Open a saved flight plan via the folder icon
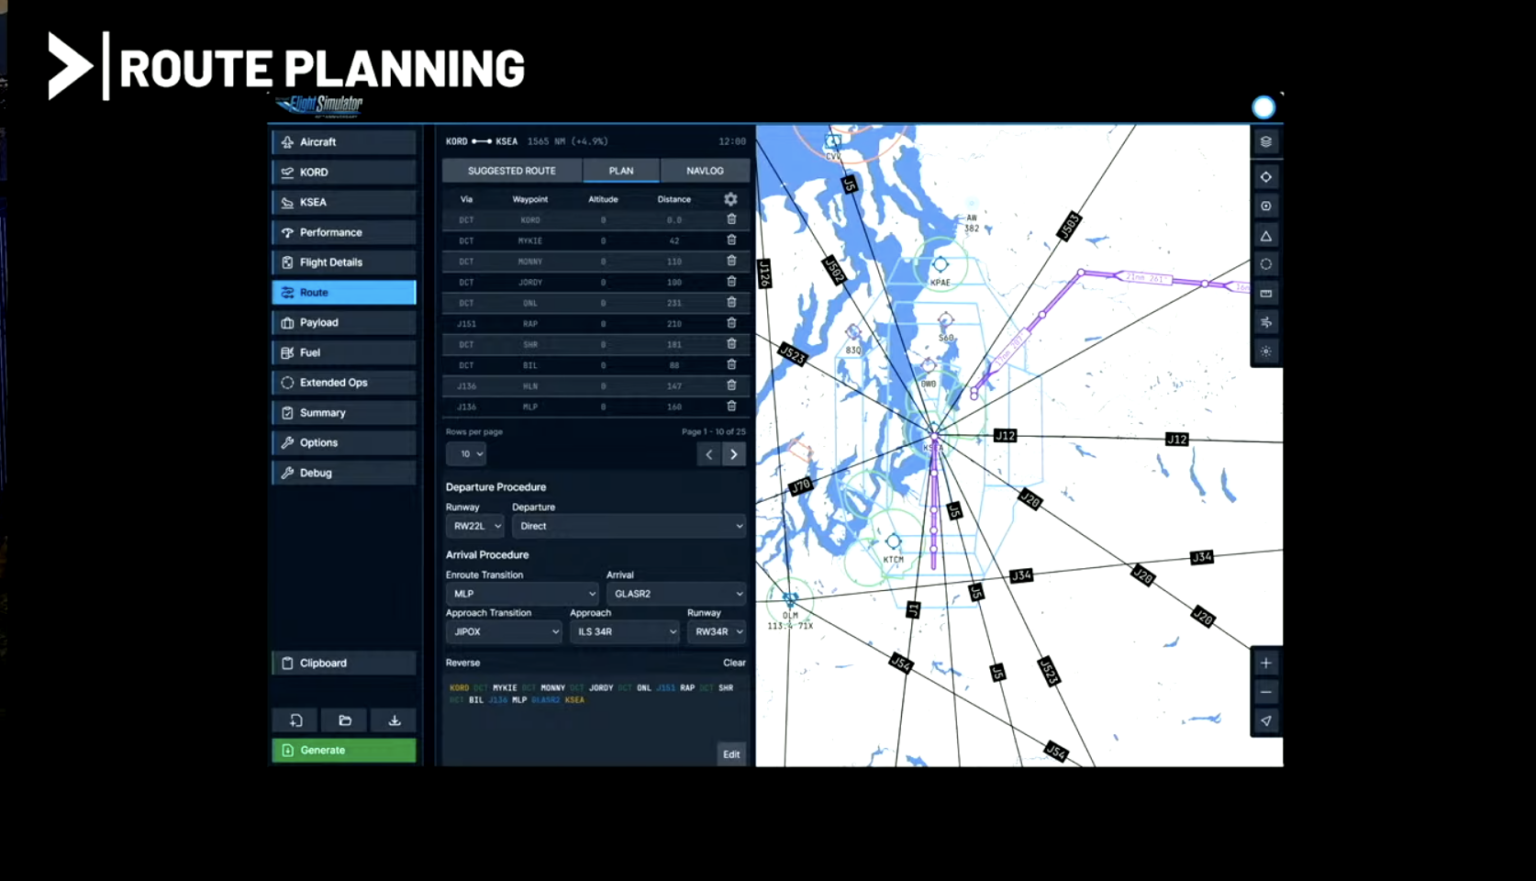1536x881 pixels. (x=344, y=720)
